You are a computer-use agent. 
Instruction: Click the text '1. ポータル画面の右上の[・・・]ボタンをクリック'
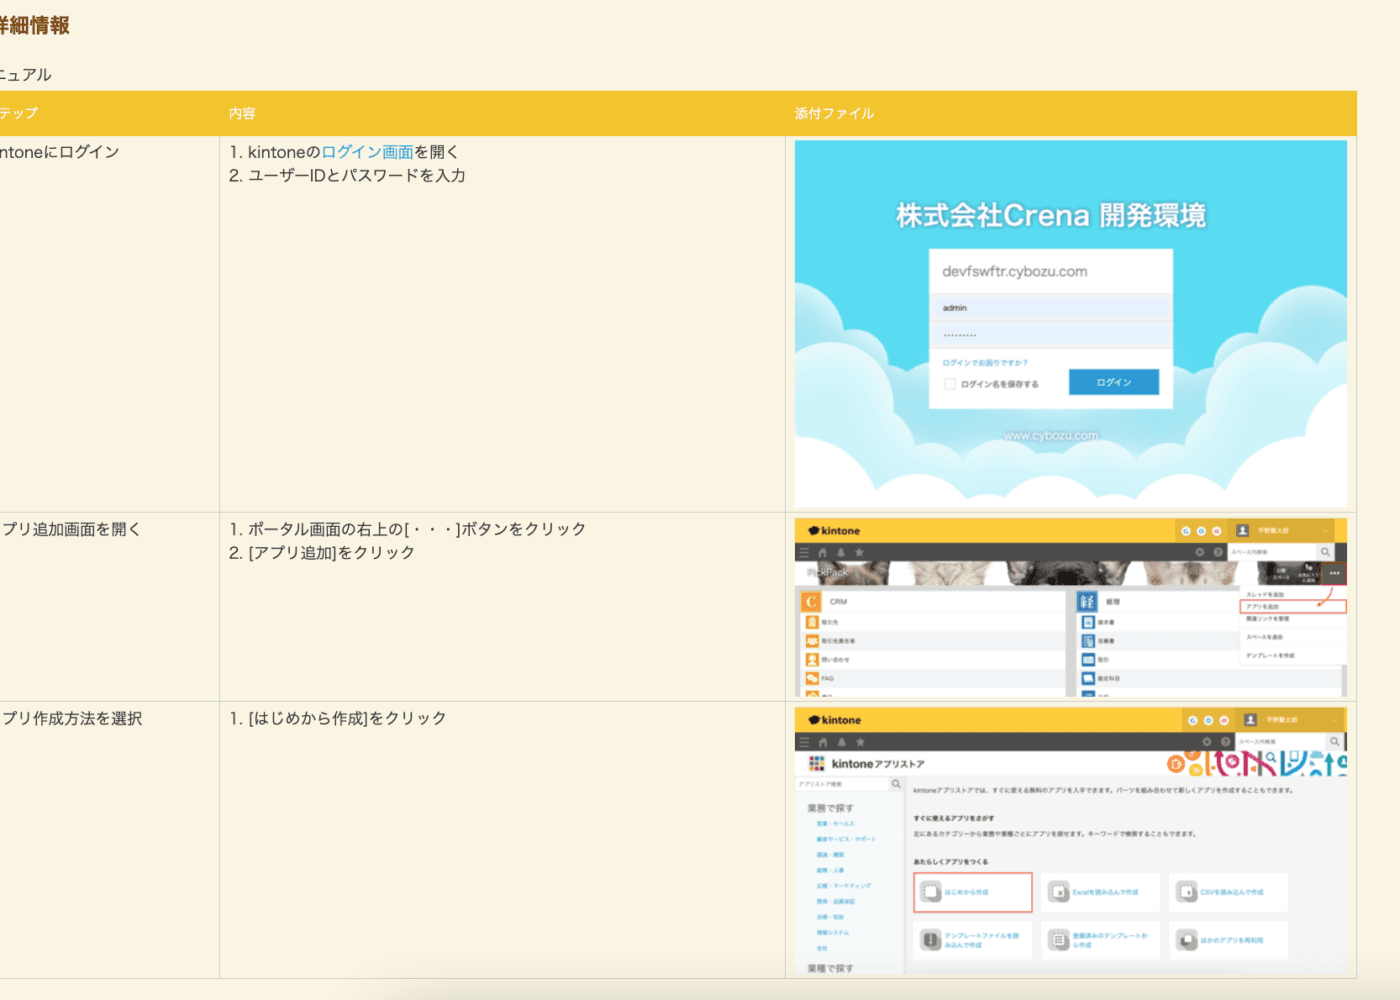(408, 529)
